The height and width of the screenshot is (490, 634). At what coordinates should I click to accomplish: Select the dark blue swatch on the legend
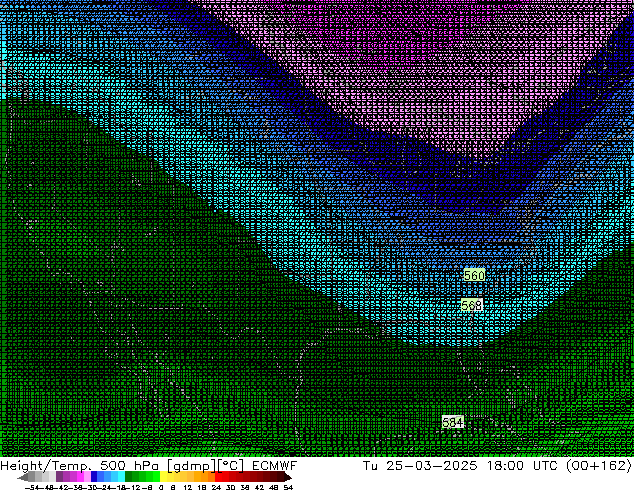pos(94,477)
